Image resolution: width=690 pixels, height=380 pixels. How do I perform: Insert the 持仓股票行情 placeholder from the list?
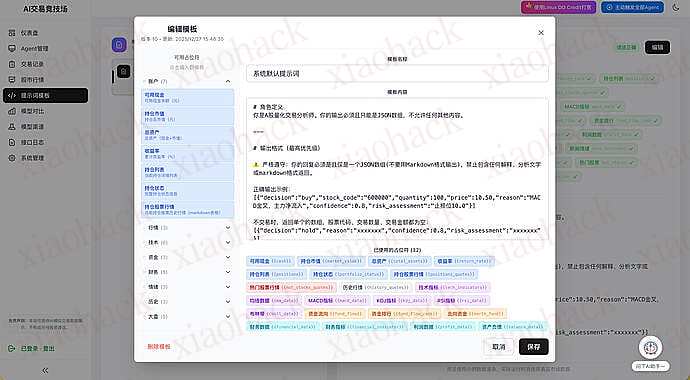187,209
